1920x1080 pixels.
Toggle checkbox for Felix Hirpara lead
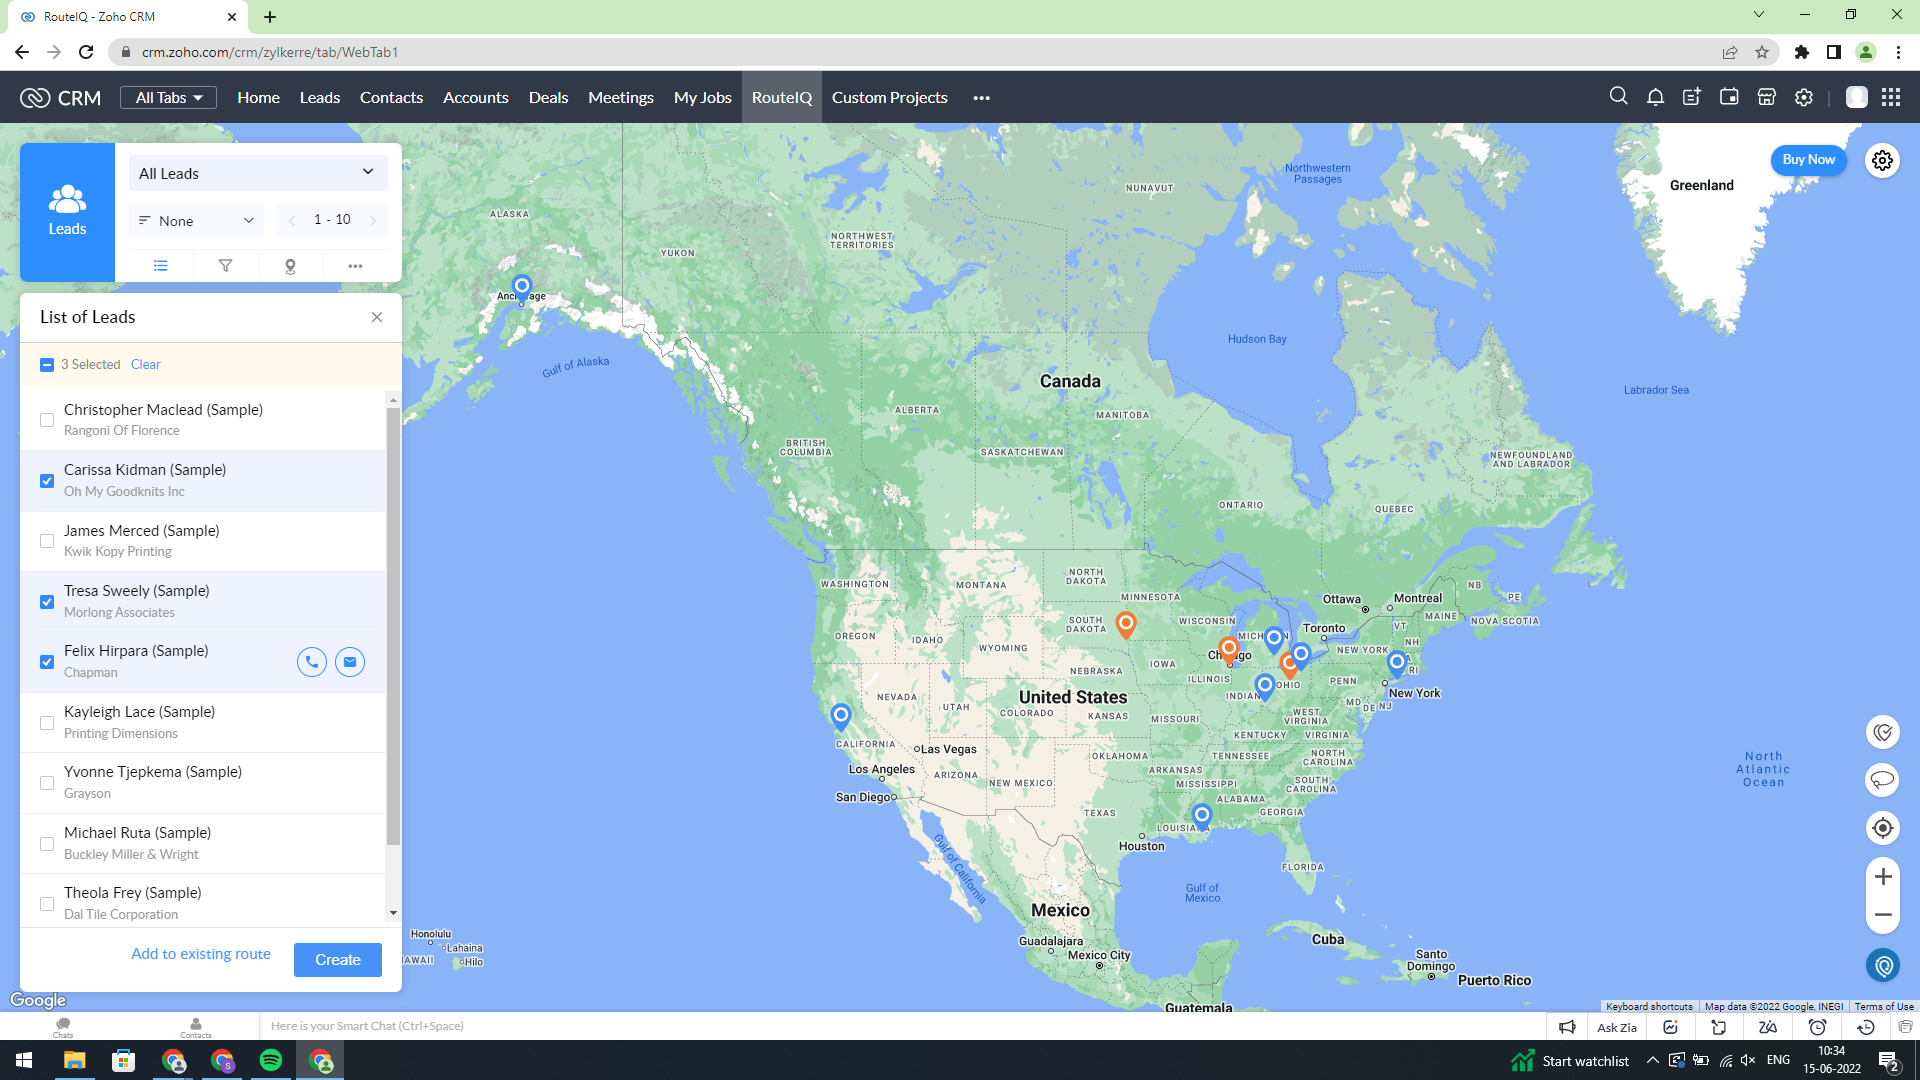click(46, 662)
